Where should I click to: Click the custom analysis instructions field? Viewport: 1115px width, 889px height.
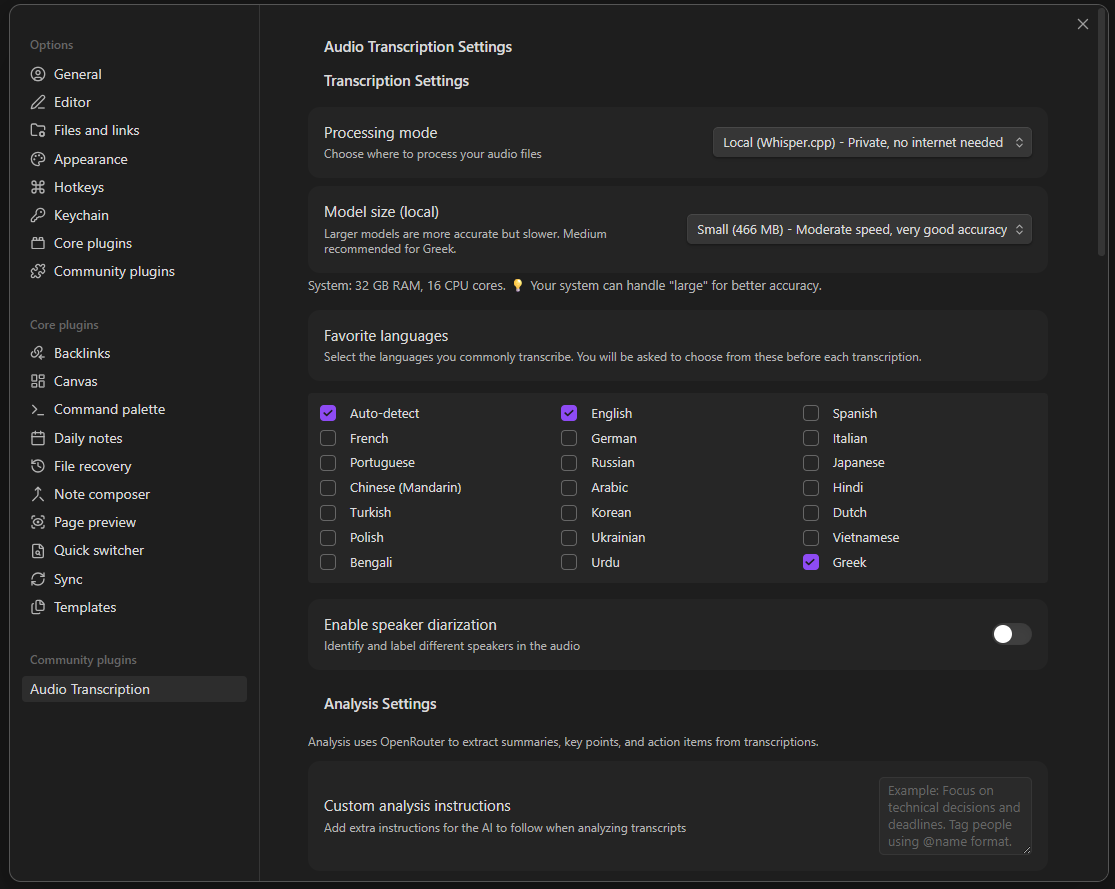pos(954,815)
